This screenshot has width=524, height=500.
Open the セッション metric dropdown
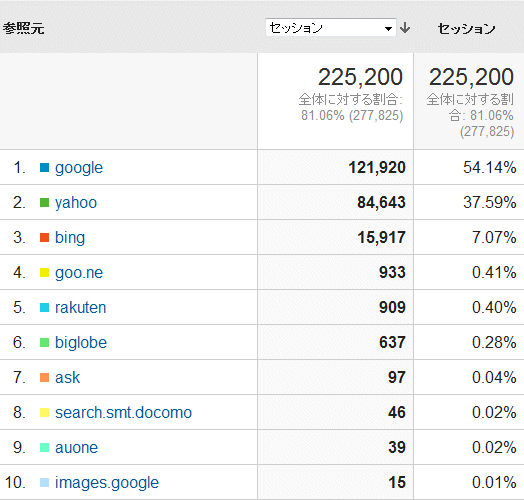(x=331, y=27)
